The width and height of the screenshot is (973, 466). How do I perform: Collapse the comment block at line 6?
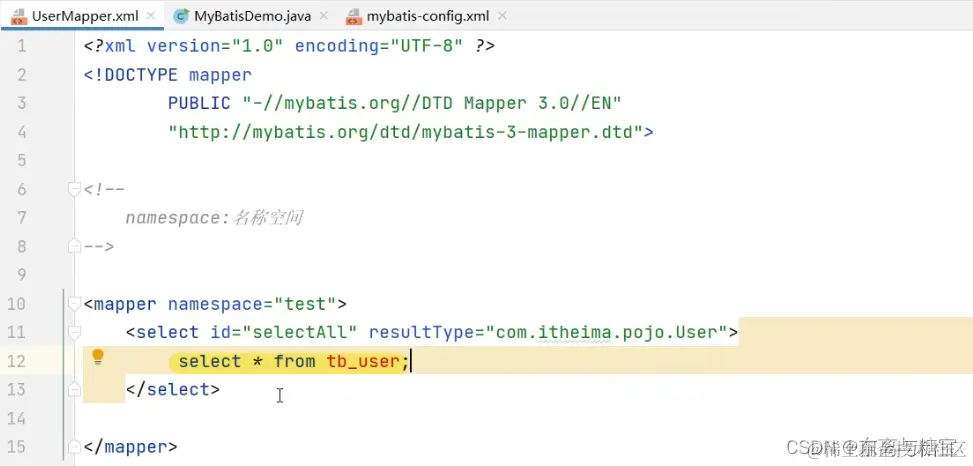pyautogui.click(x=74, y=189)
